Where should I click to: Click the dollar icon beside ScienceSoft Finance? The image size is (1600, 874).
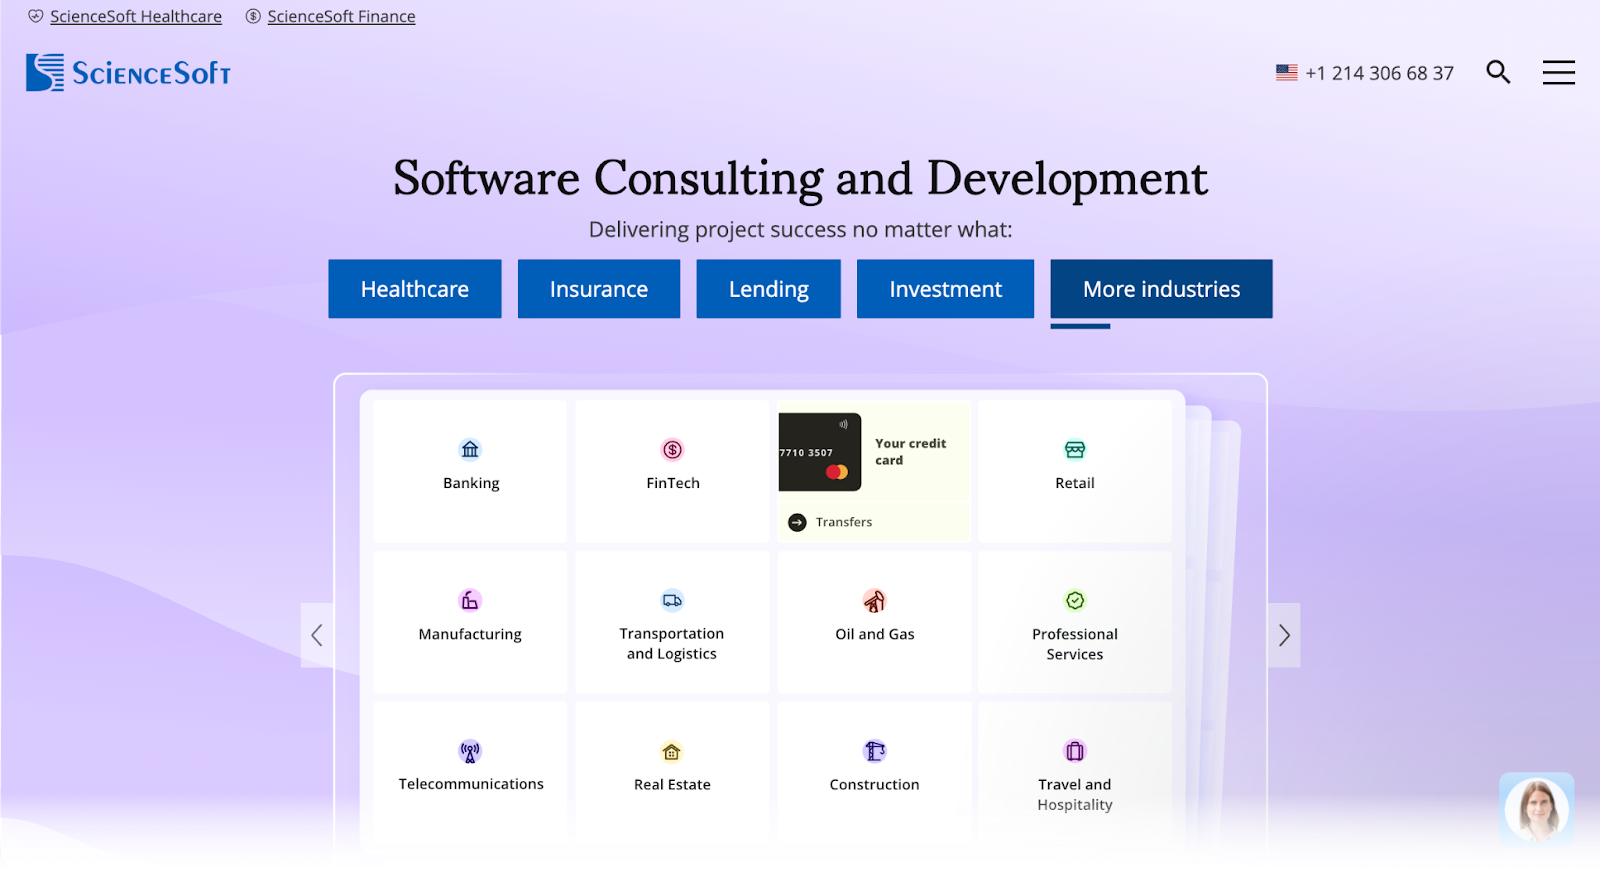point(253,16)
